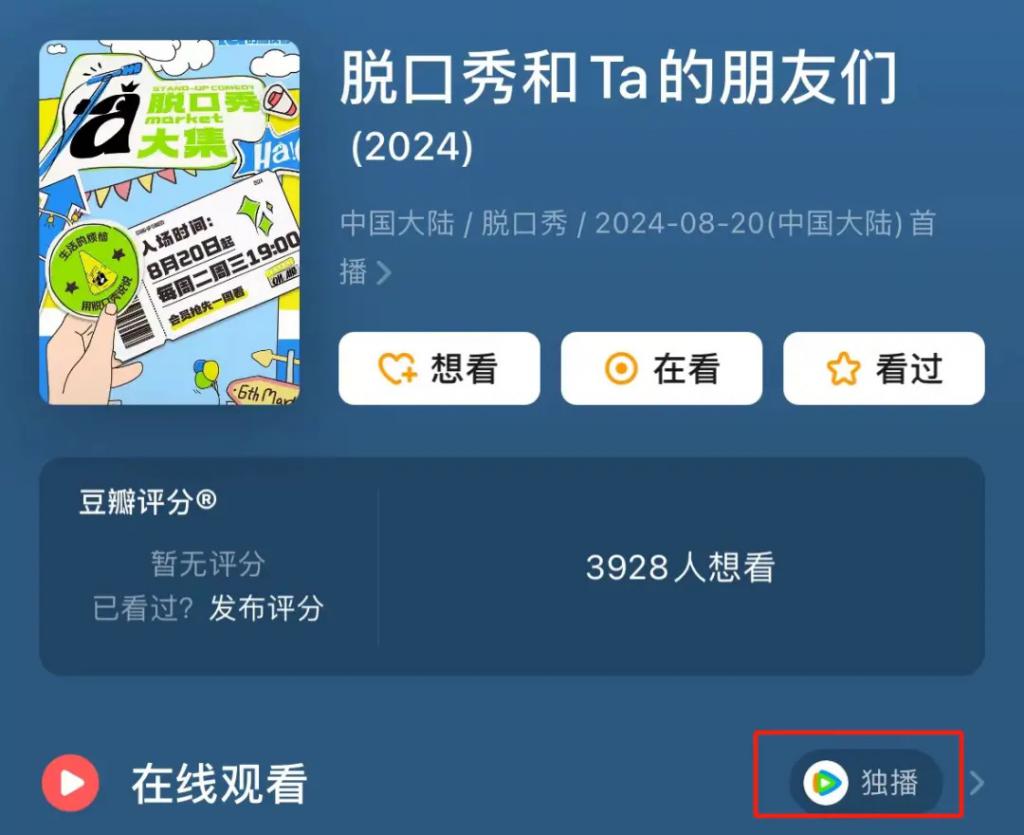Tap the red play icon beside 在线观看

click(x=71, y=783)
